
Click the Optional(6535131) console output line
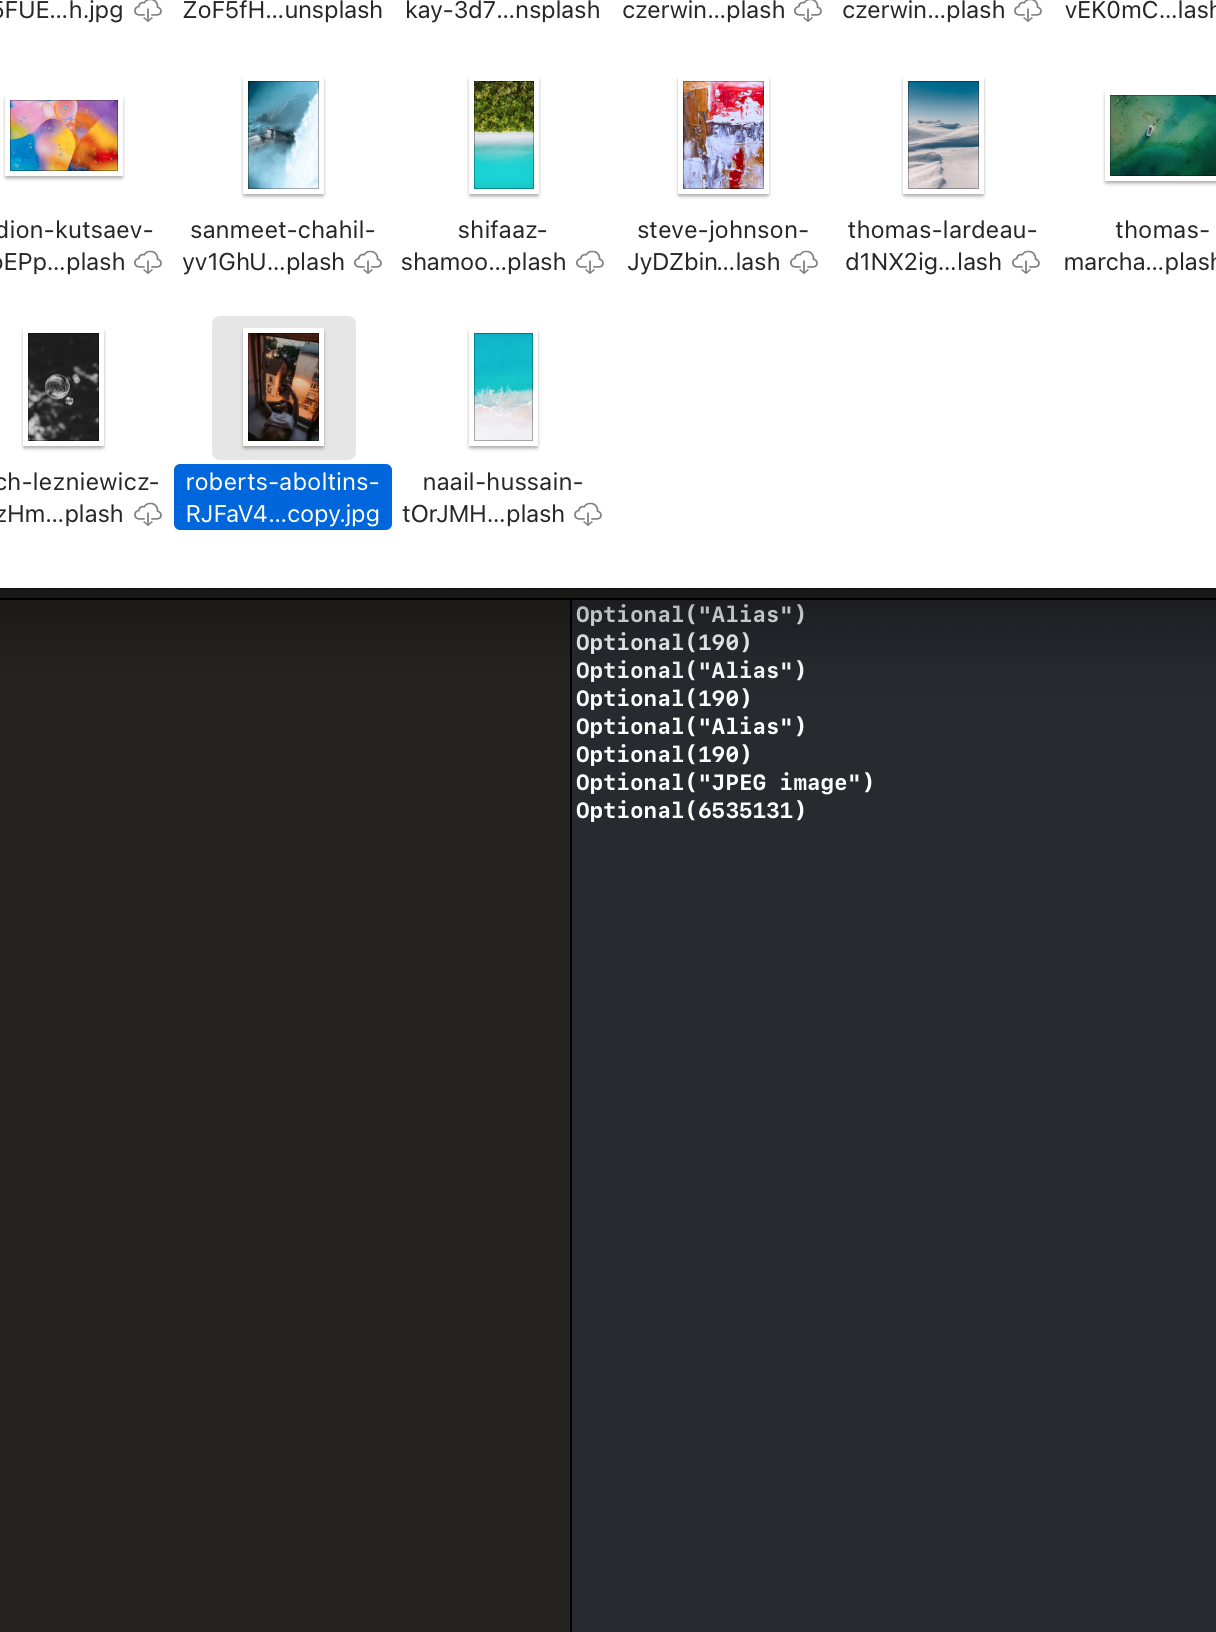pos(690,811)
